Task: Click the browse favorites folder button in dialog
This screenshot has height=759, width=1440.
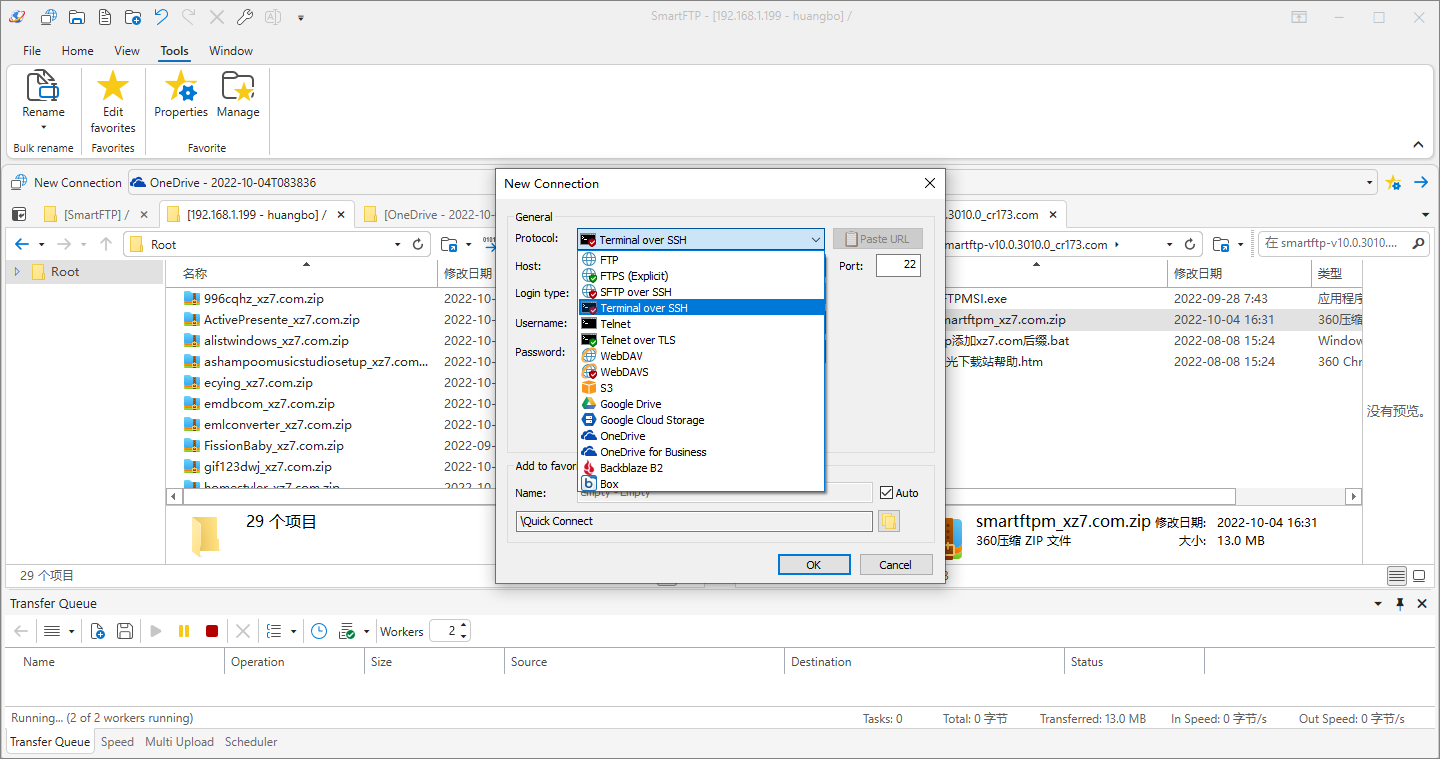Action: coord(889,521)
